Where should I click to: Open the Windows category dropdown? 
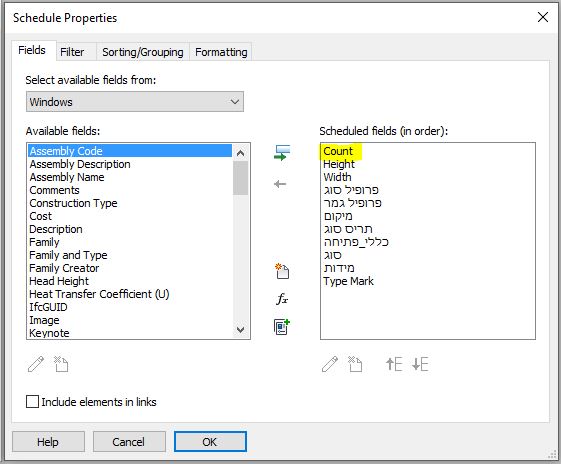tap(135, 102)
